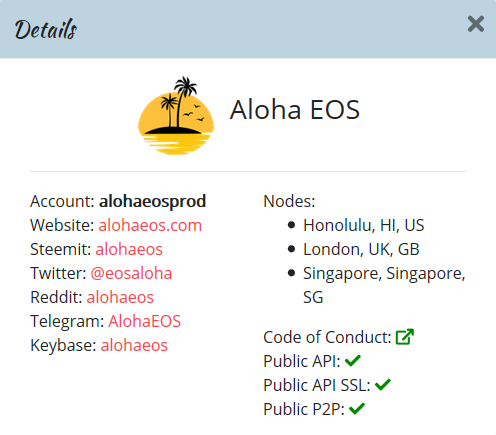Click the Public API SSL green checkmark

coord(383,385)
